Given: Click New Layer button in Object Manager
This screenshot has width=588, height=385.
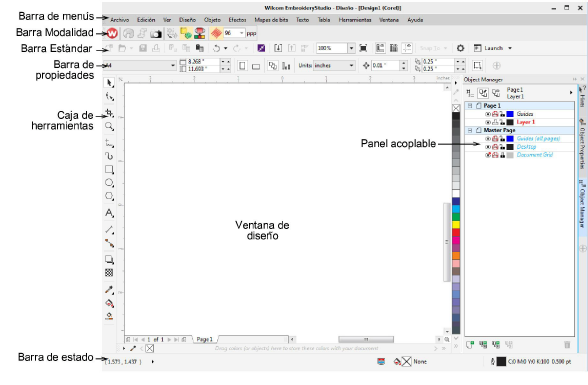Looking at the screenshot, I should tap(470, 345).
